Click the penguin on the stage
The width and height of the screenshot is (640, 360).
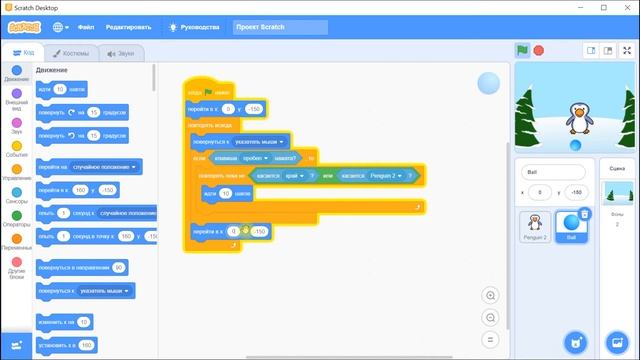point(580,118)
